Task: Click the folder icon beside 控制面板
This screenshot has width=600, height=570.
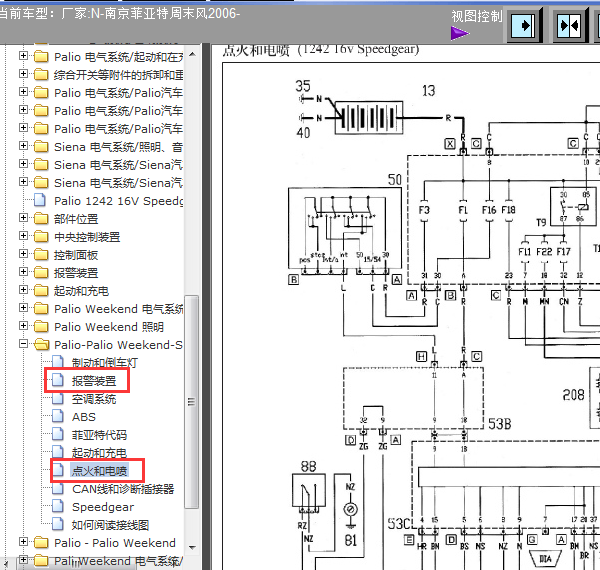Action: click(x=41, y=255)
